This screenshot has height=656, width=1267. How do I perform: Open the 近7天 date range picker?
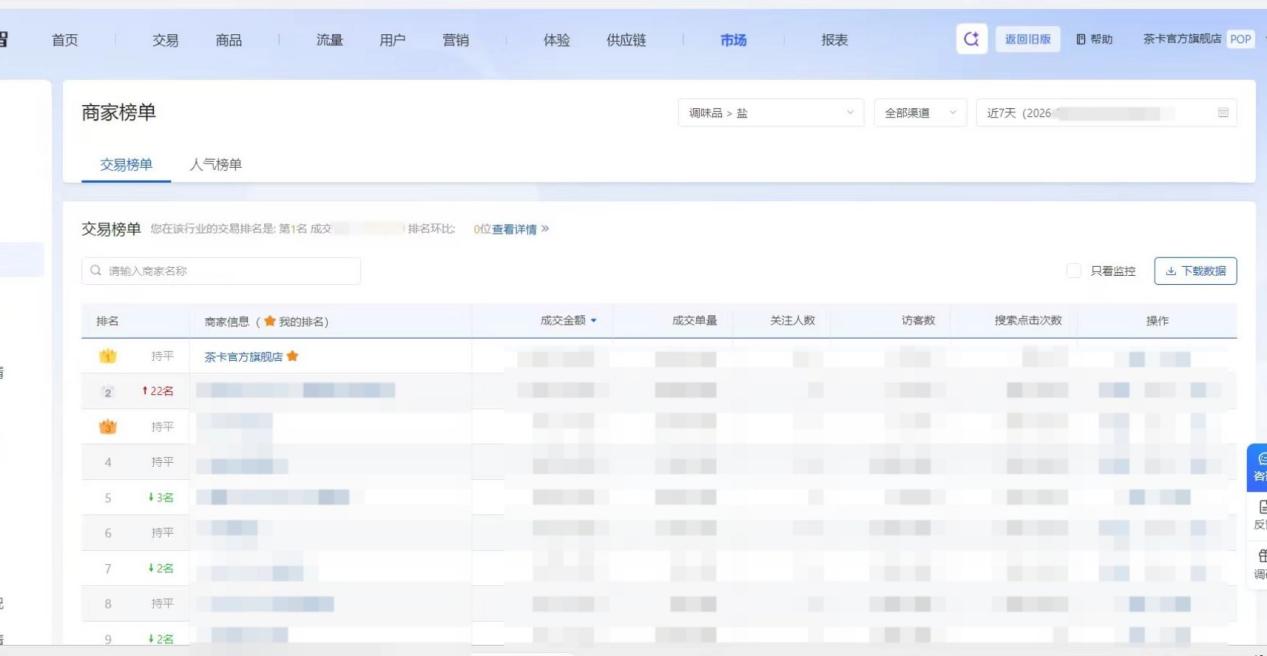pyautogui.click(x=1106, y=113)
